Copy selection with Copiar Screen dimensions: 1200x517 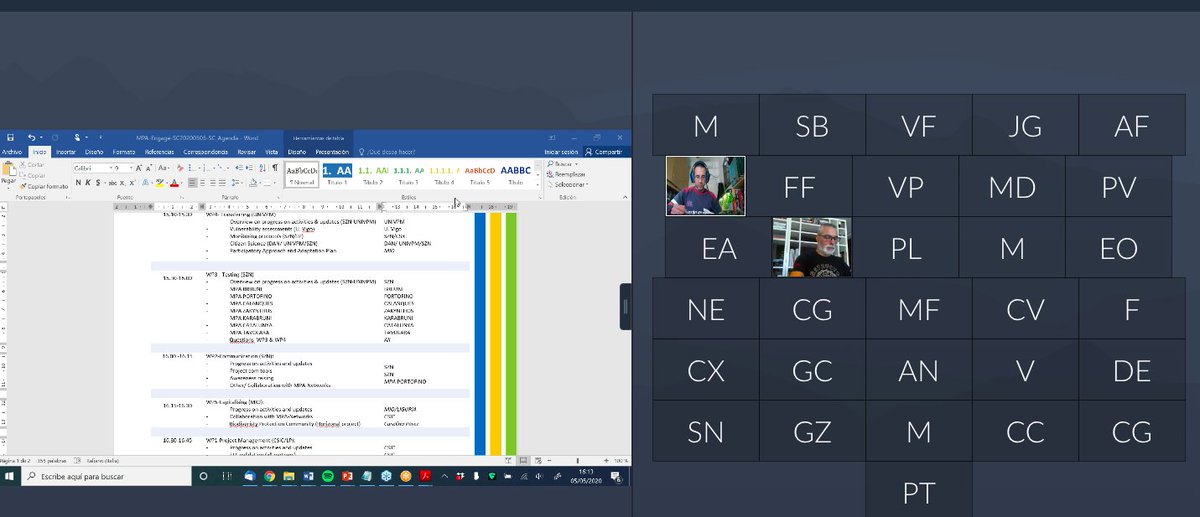(x=33, y=176)
